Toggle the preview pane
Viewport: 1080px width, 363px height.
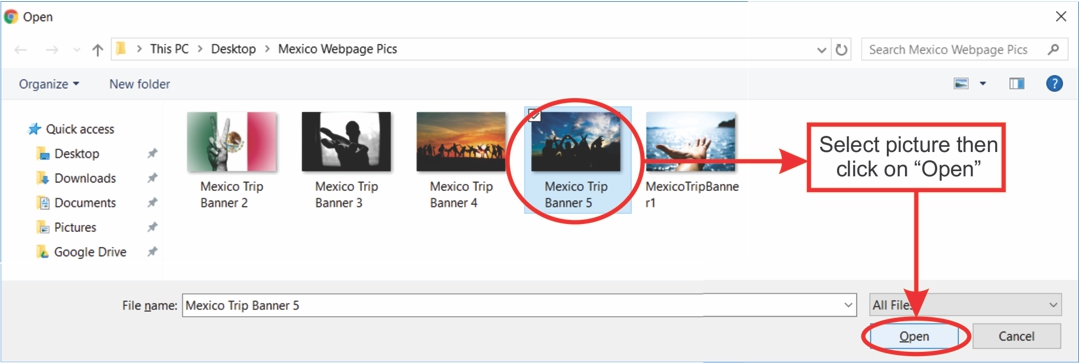[1017, 83]
